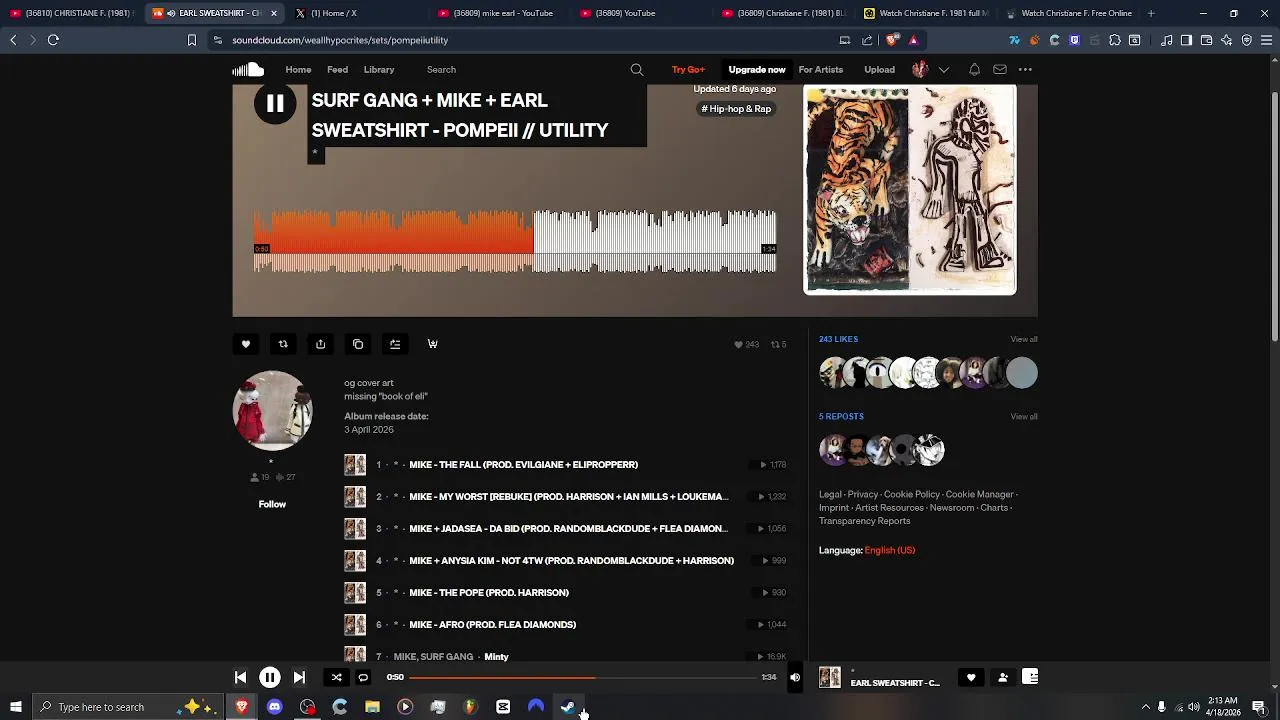Toggle shuffle in the player bar

pos(337,677)
